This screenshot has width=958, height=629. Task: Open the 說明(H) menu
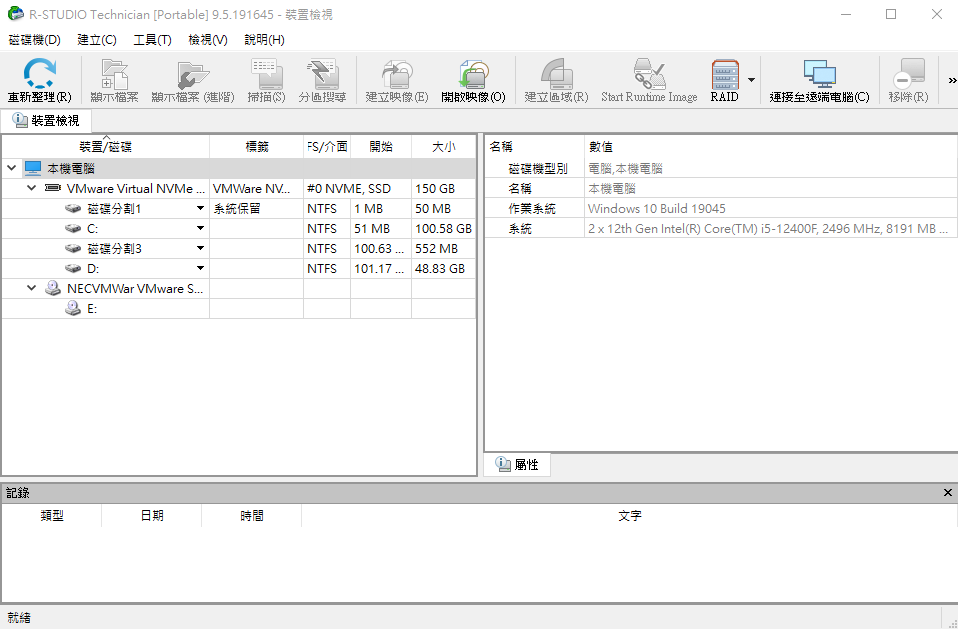click(264, 40)
